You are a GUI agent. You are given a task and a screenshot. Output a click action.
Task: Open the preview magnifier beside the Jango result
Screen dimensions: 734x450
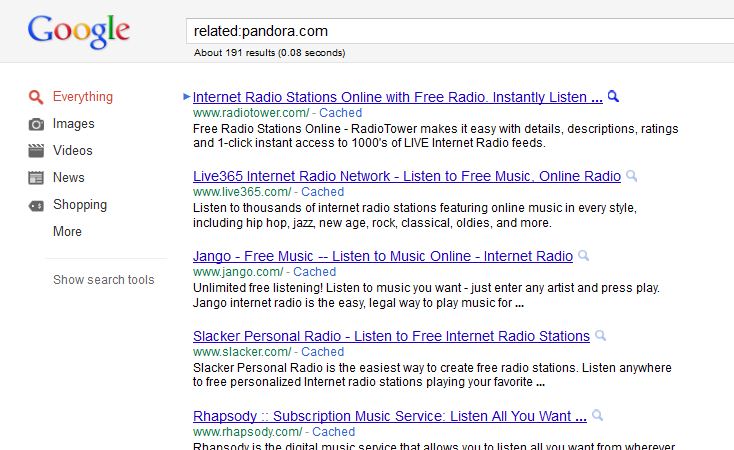click(583, 256)
